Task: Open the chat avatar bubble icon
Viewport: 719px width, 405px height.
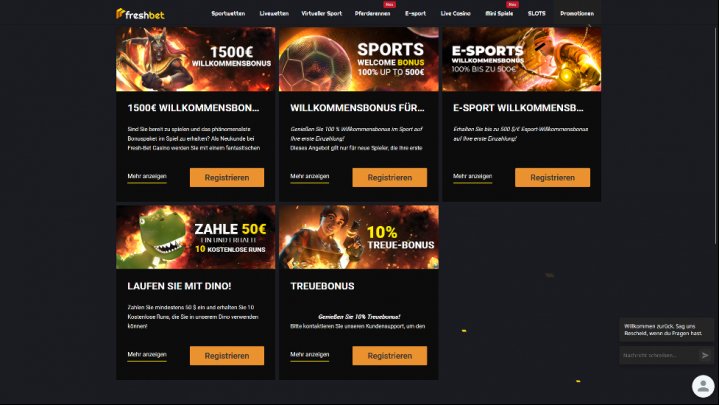Action: (x=703, y=386)
